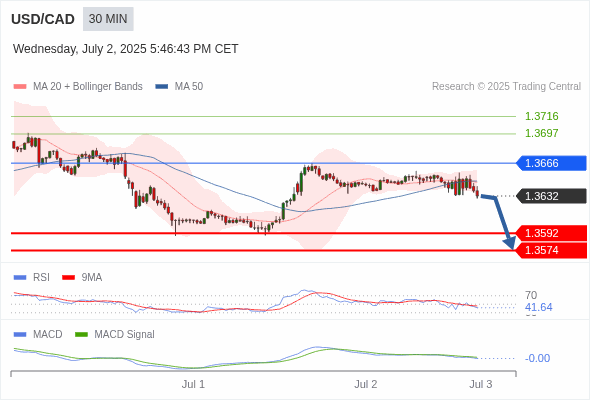Click the Research © 2025 Trading Central credit
Image resolution: width=590 pixels, height=400 pixels.
pyautogui.click(x=506, y=87)
